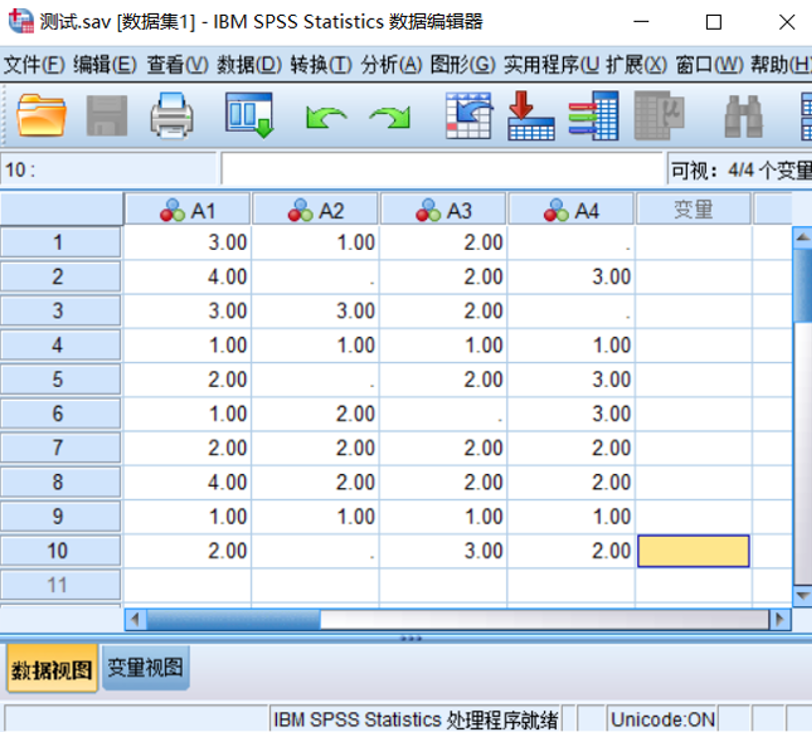Click the binoculars Find icon

(x=744, y=116)
